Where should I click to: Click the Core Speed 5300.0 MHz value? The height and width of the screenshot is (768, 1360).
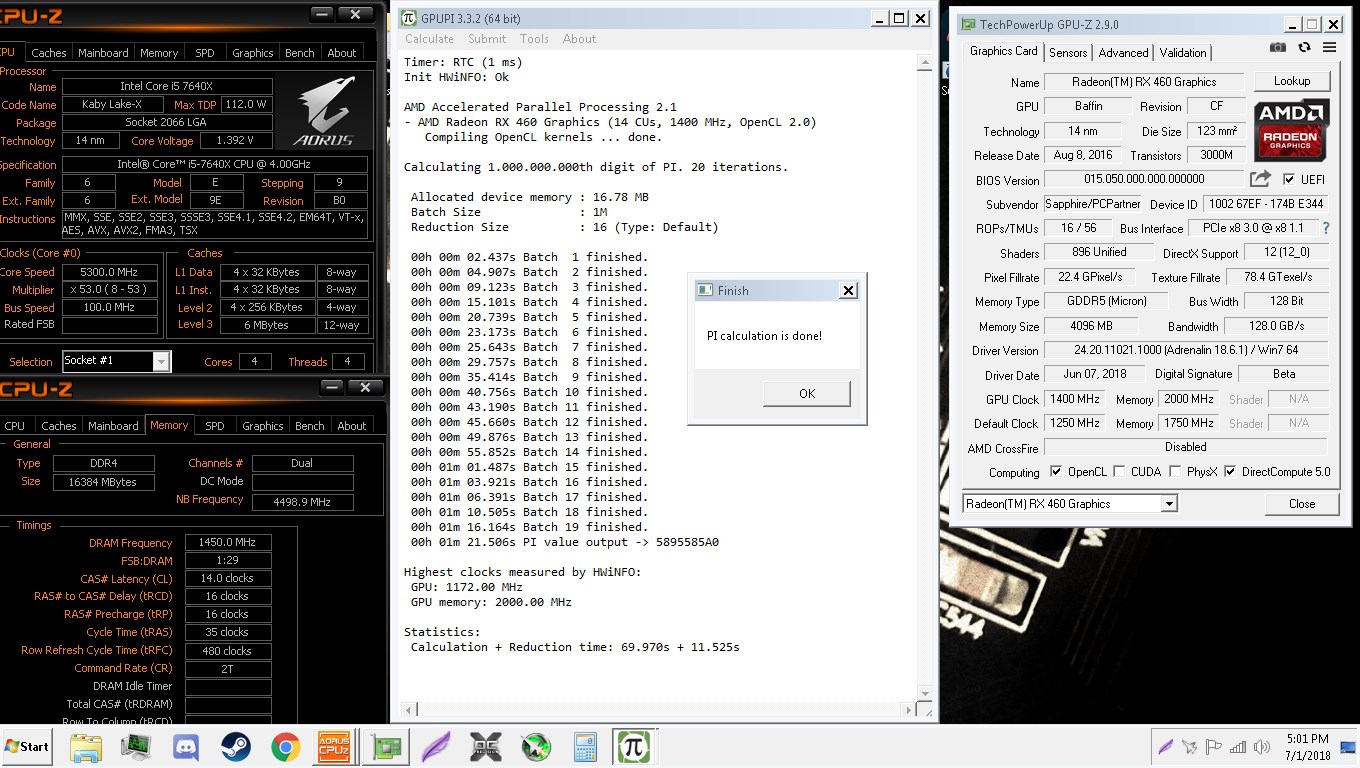pyautogui.click(x=110, y=272)
